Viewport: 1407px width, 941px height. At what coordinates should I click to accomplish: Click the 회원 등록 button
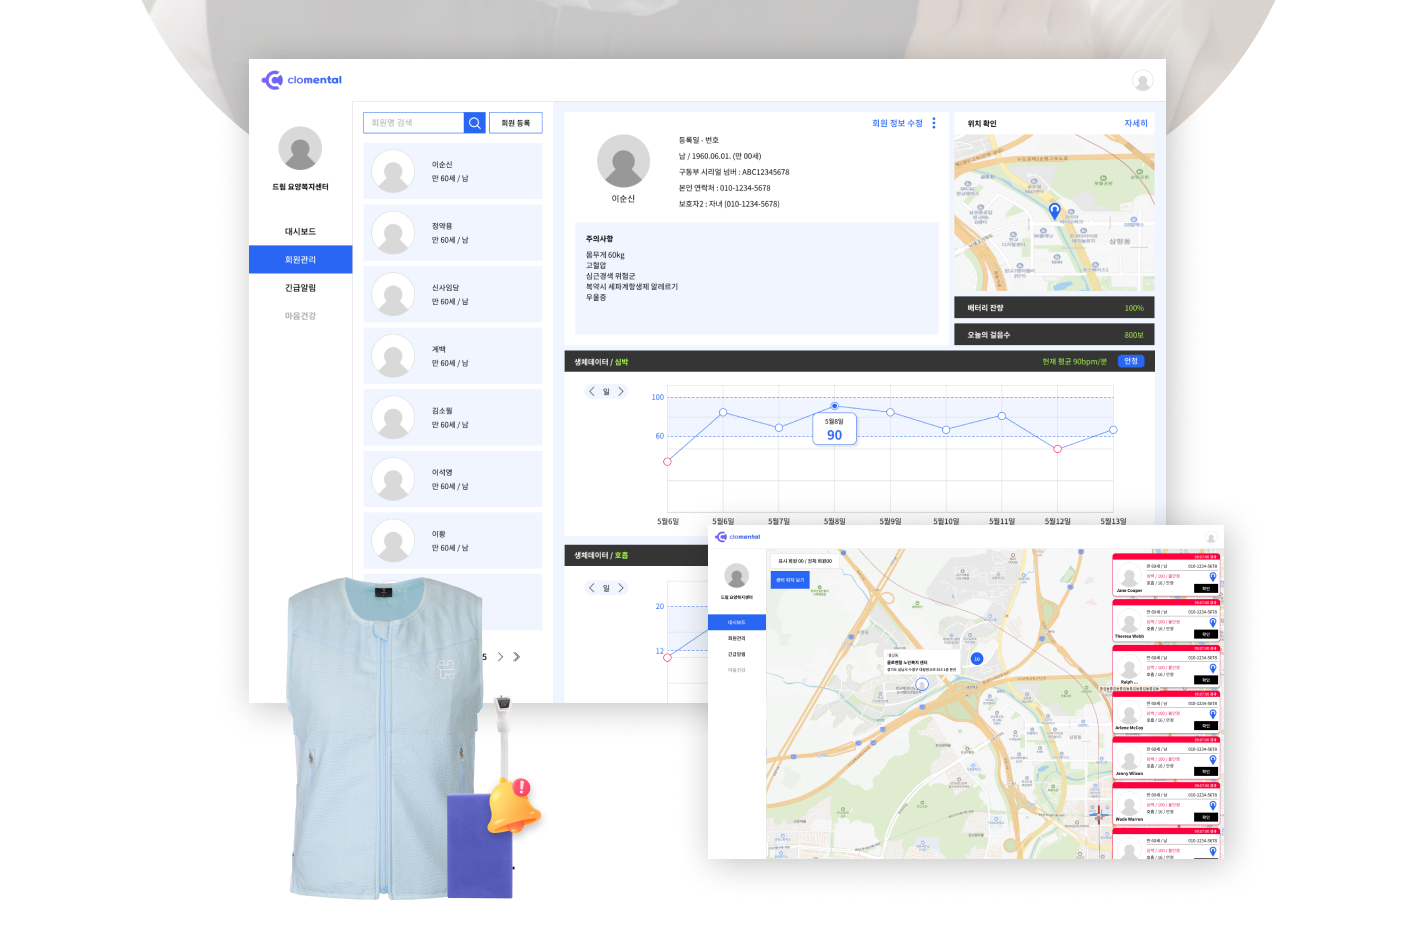tap(516, 123)
